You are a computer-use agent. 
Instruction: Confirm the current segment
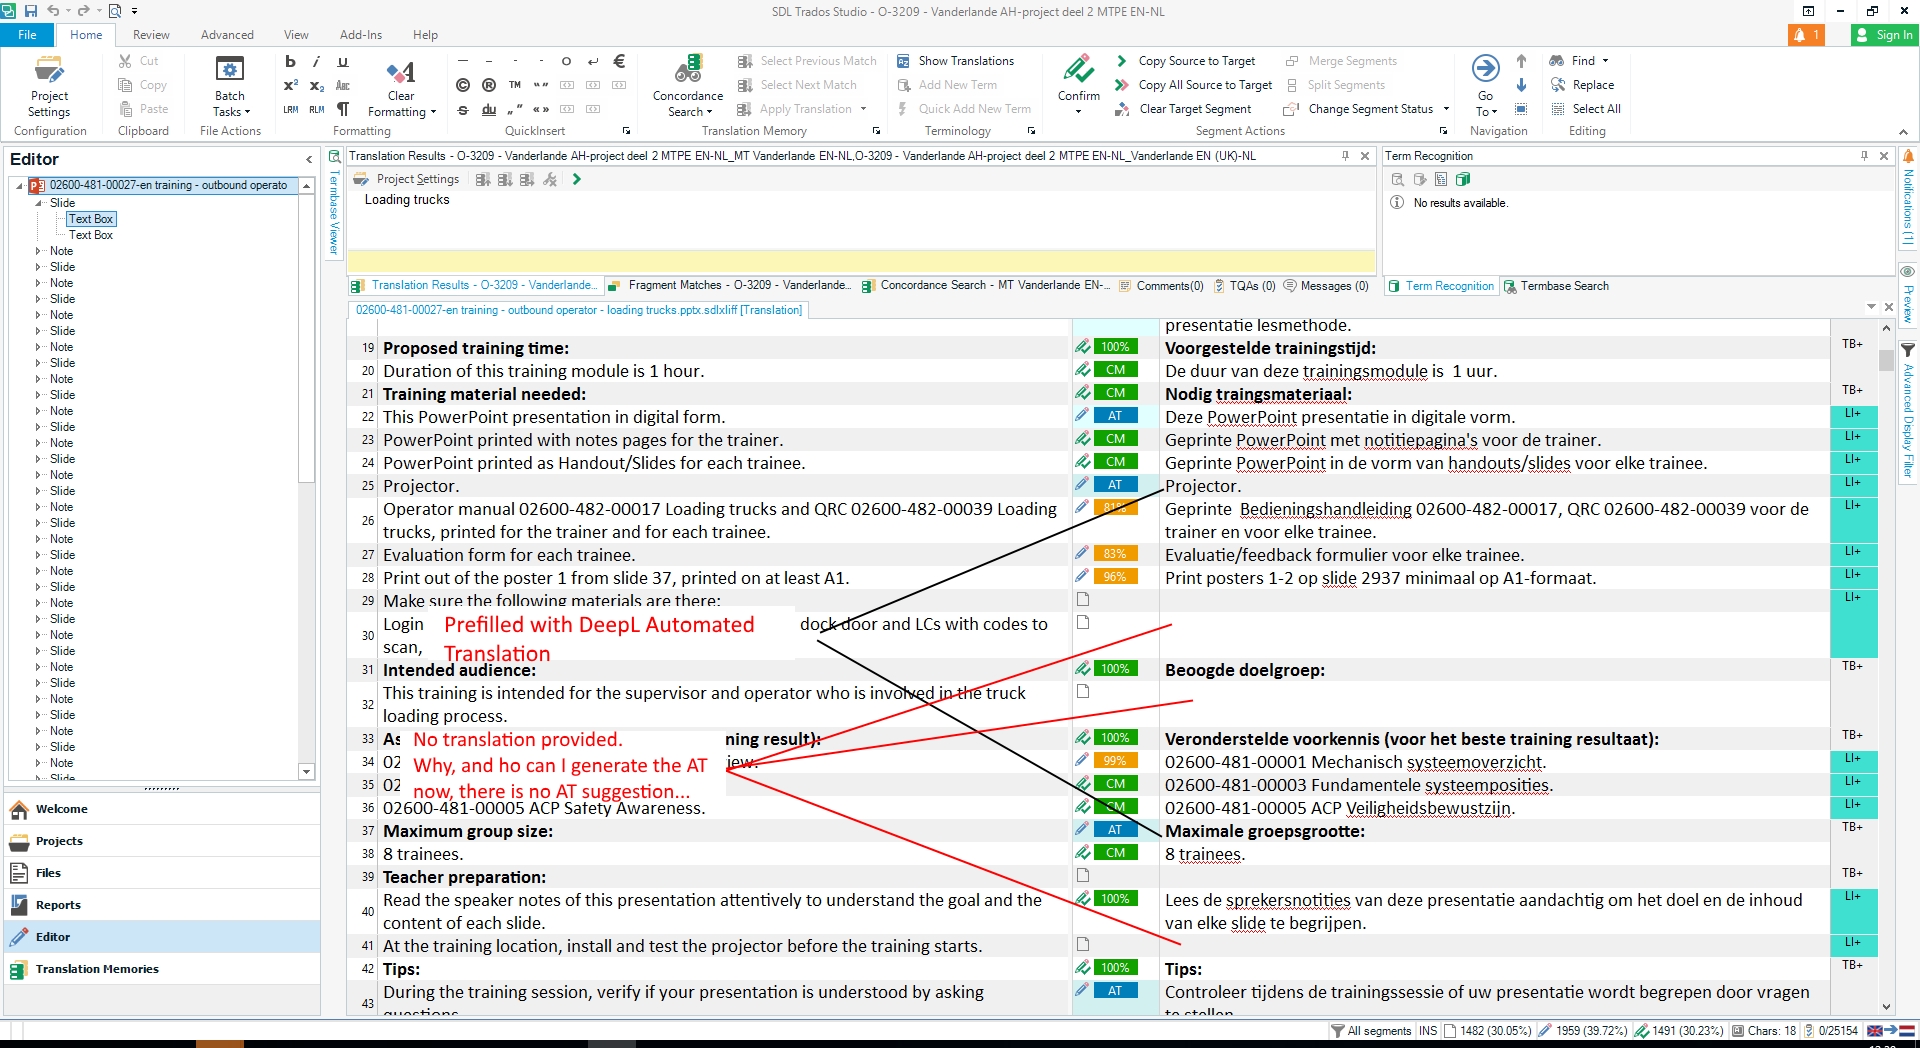click(1078, 78)
